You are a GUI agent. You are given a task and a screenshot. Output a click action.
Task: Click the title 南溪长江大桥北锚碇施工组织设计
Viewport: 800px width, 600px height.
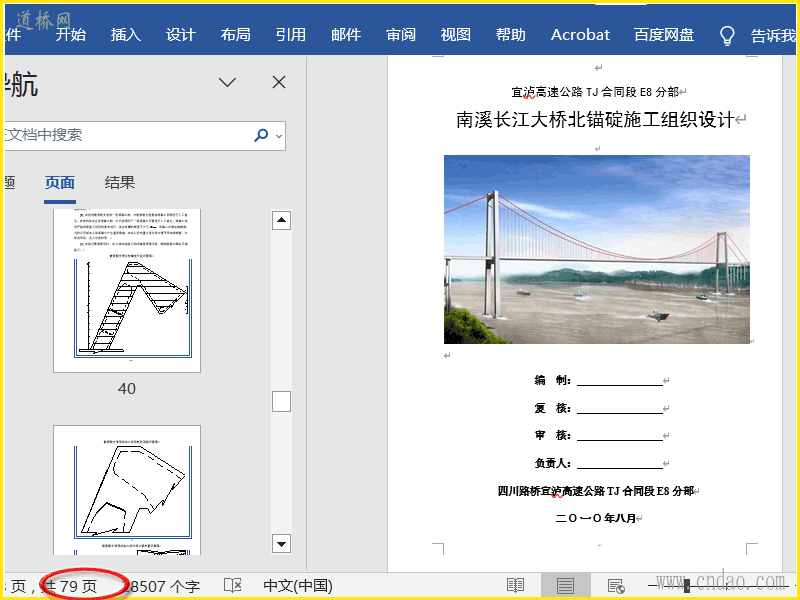tap(595, 120)
